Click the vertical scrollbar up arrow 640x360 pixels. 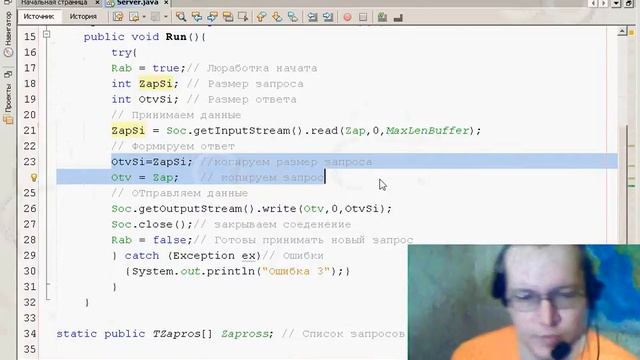coord(622,32)
